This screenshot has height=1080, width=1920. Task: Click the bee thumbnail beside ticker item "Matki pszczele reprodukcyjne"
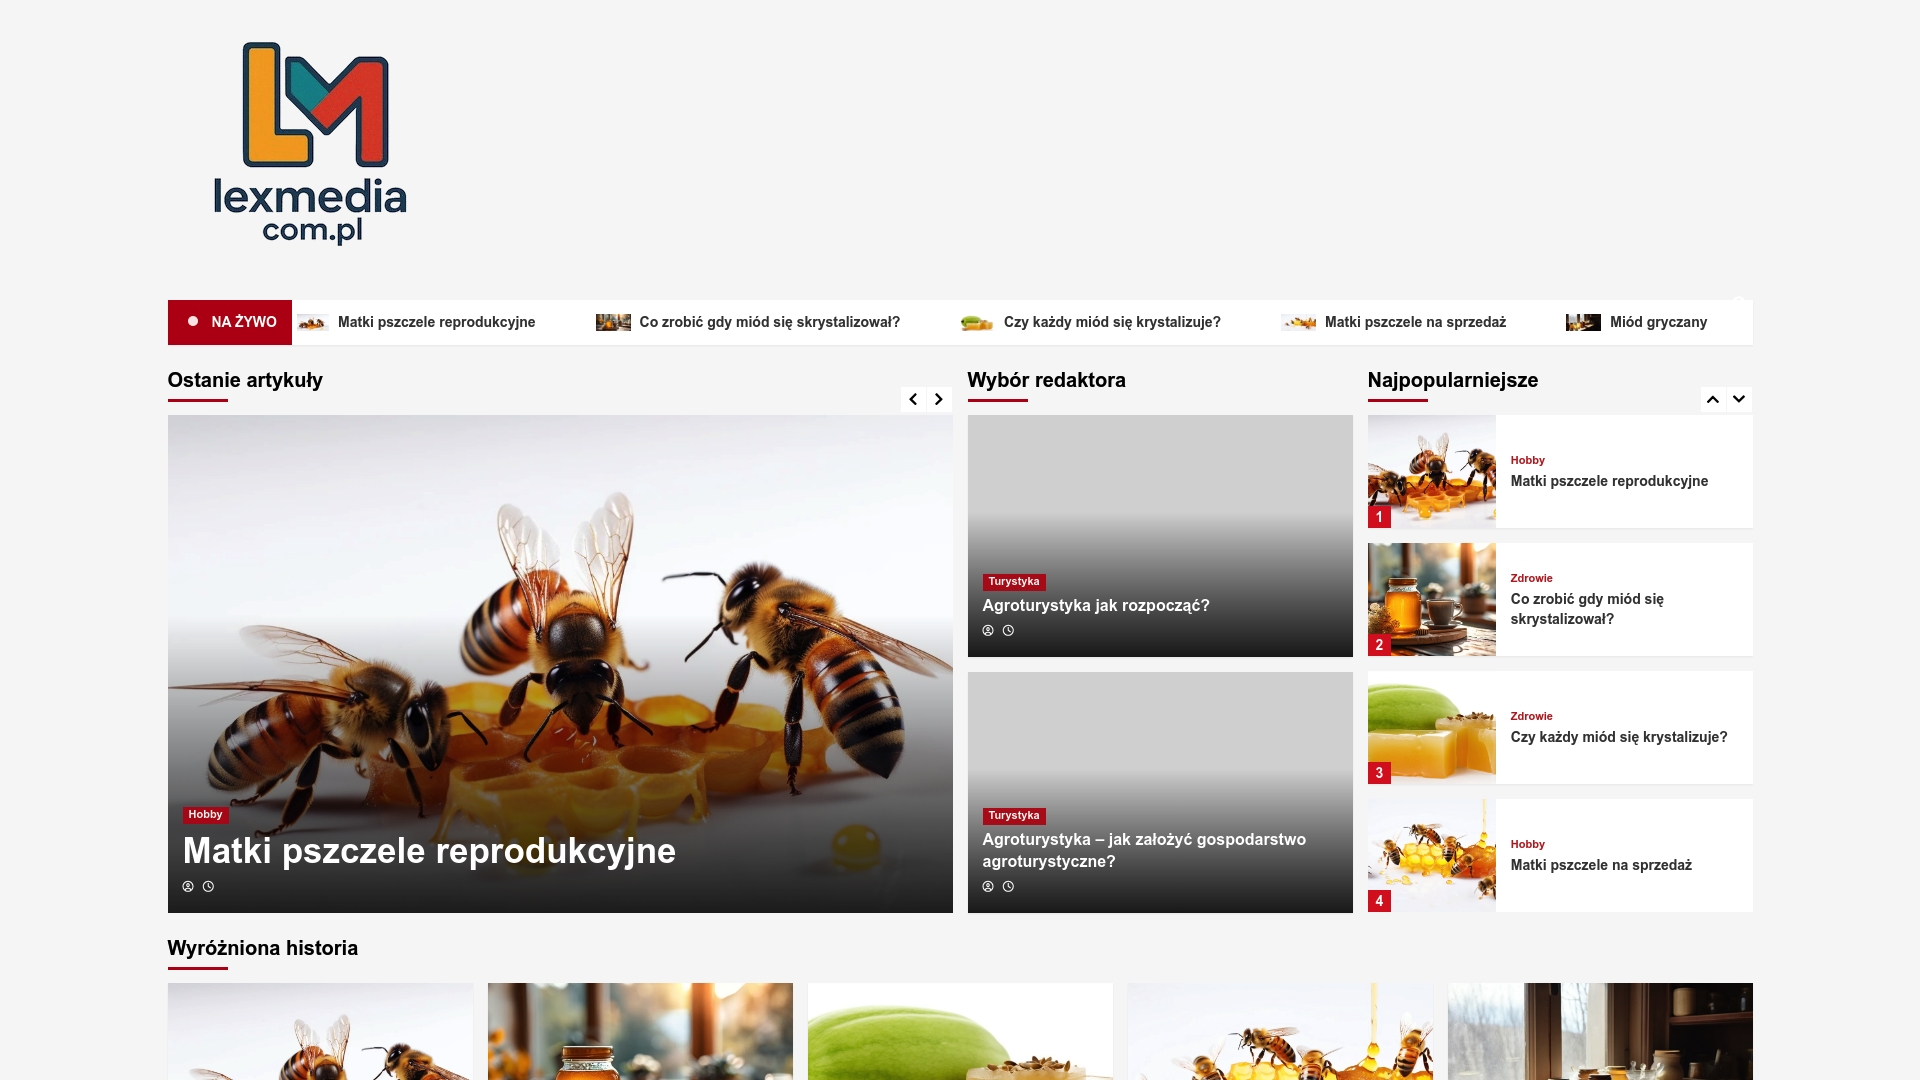(x=314, y=322)
